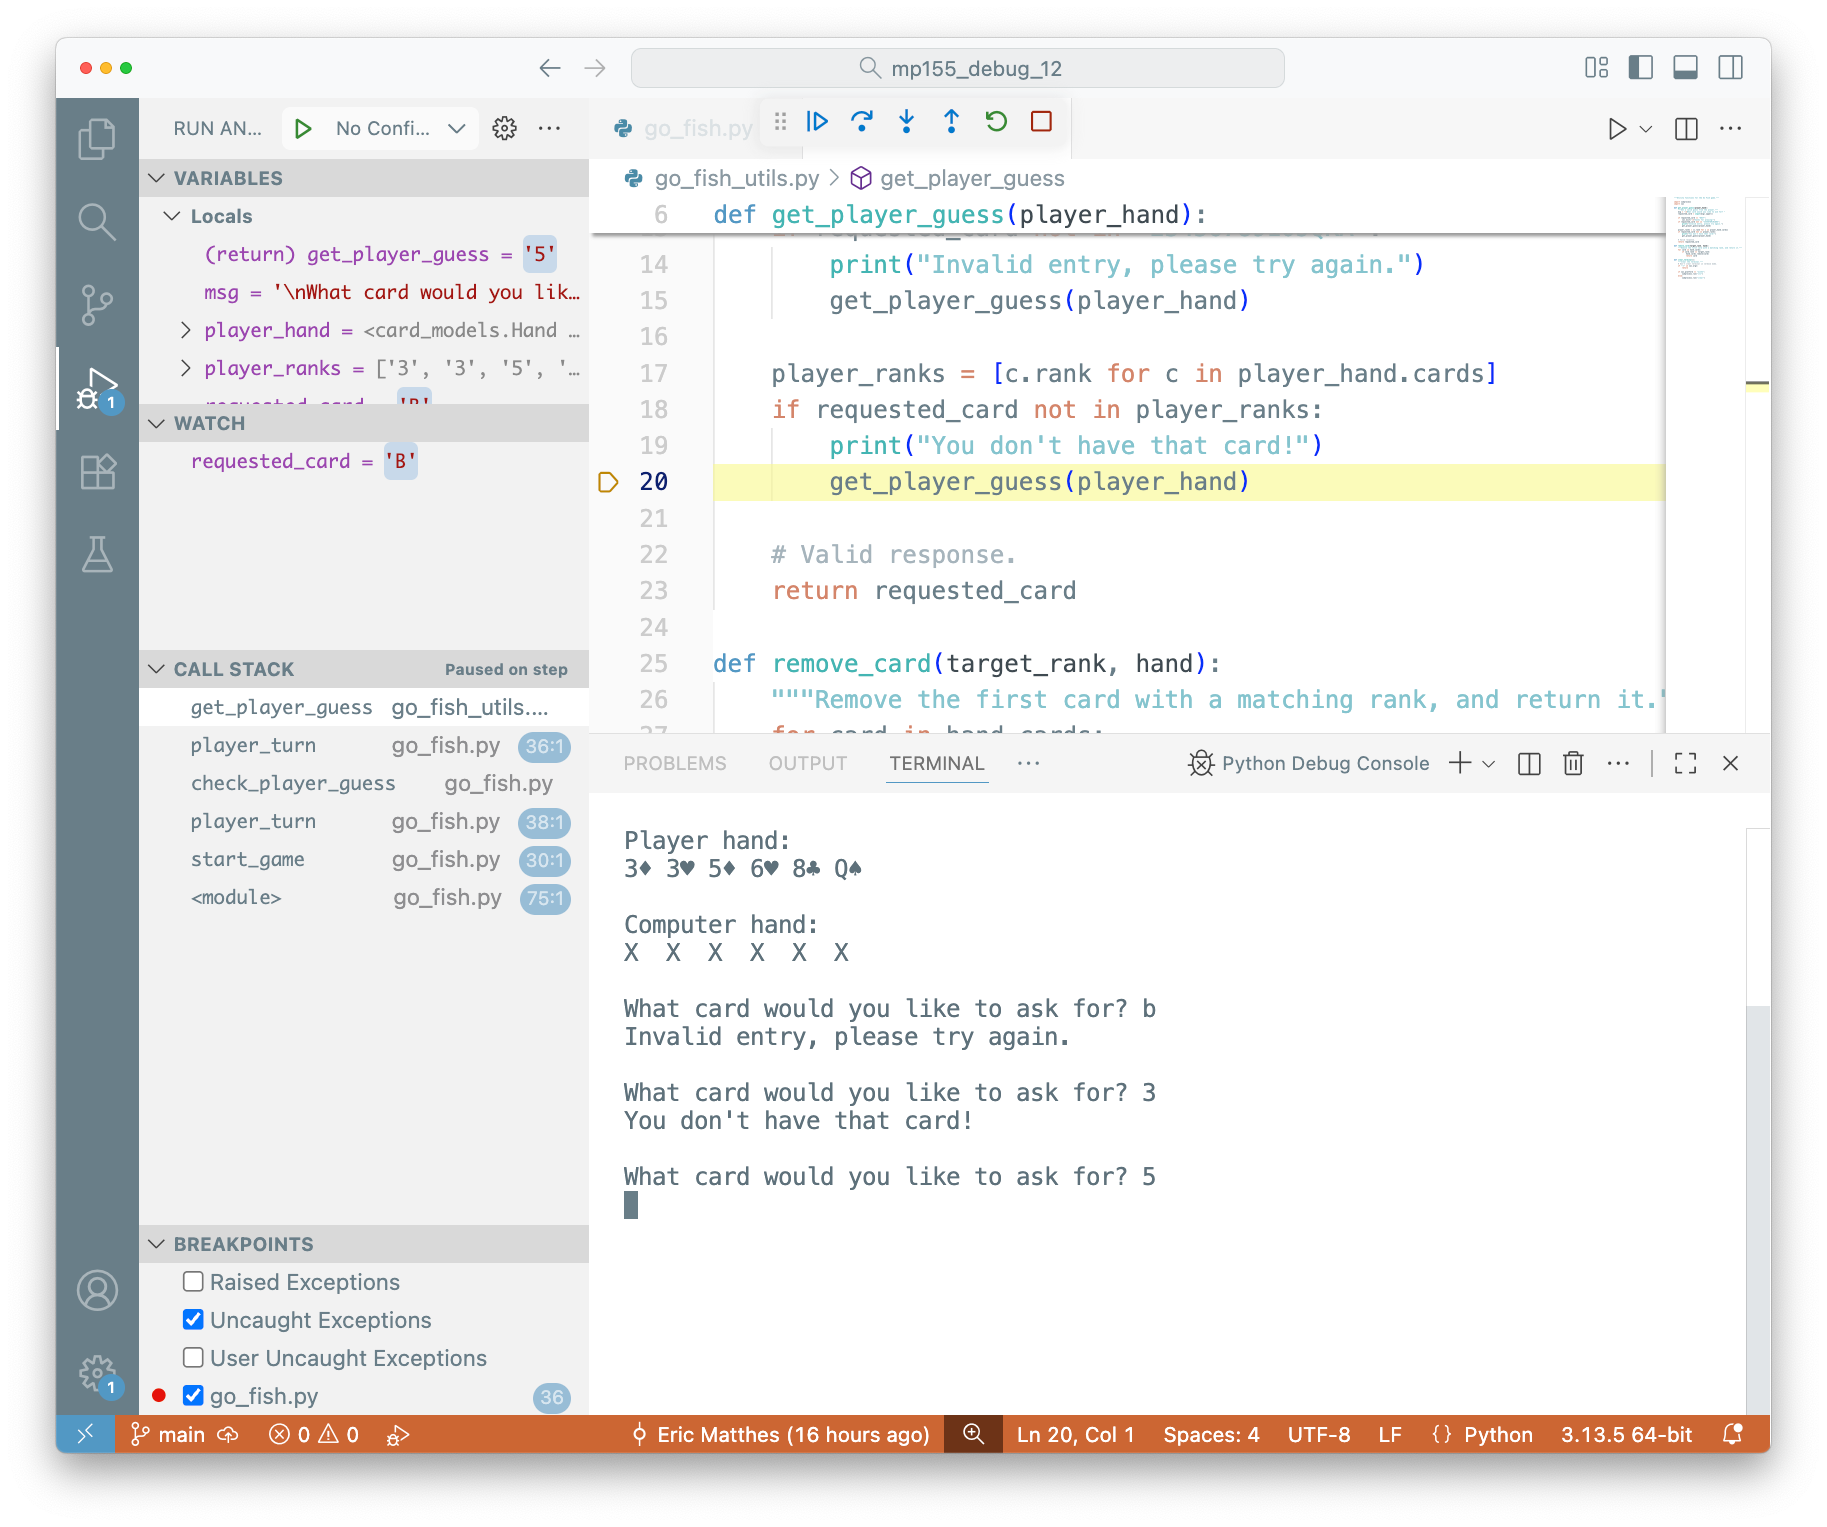Disable the go_fish.py breakpoint checkbox
The image size is (1827, 1527).
[x=194, y=1396]
